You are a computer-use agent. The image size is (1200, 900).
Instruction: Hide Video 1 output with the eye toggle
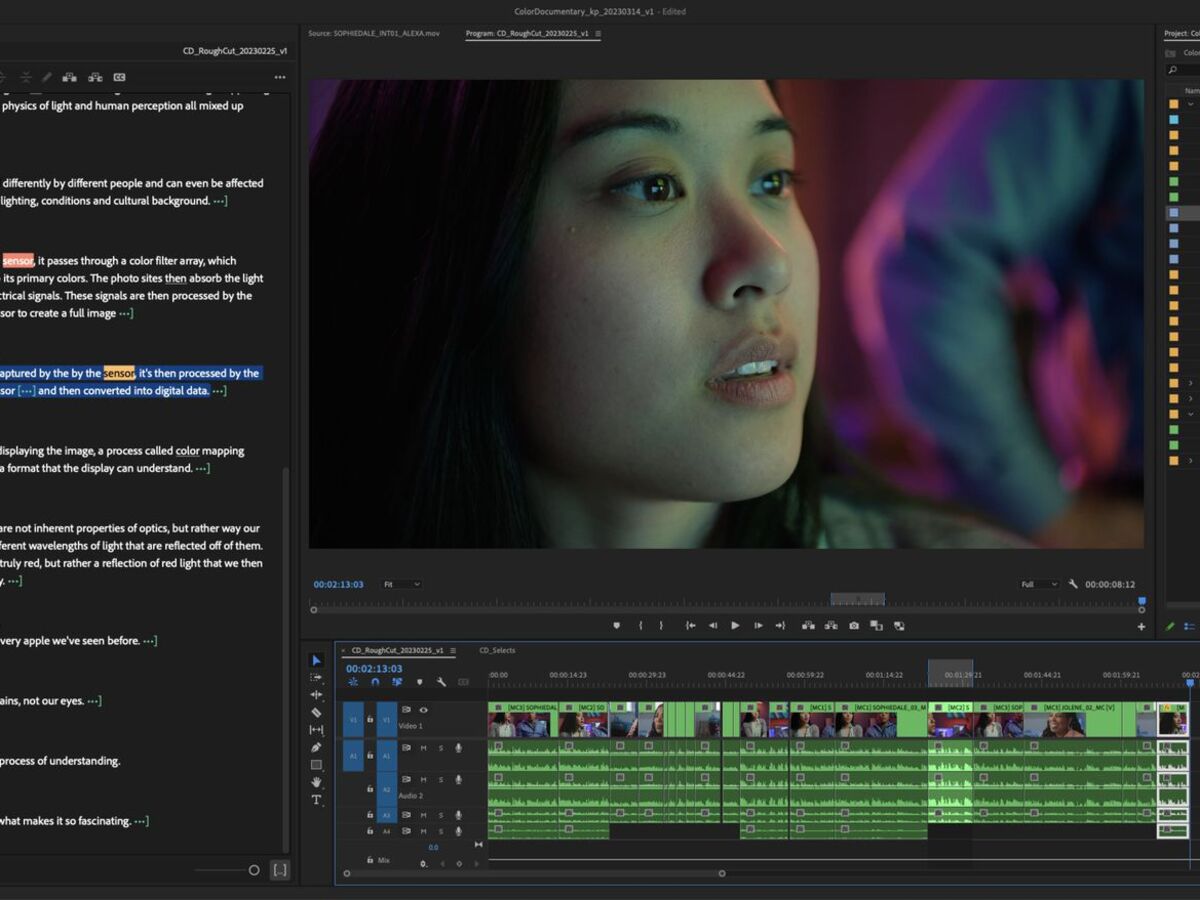pos(424,710)
